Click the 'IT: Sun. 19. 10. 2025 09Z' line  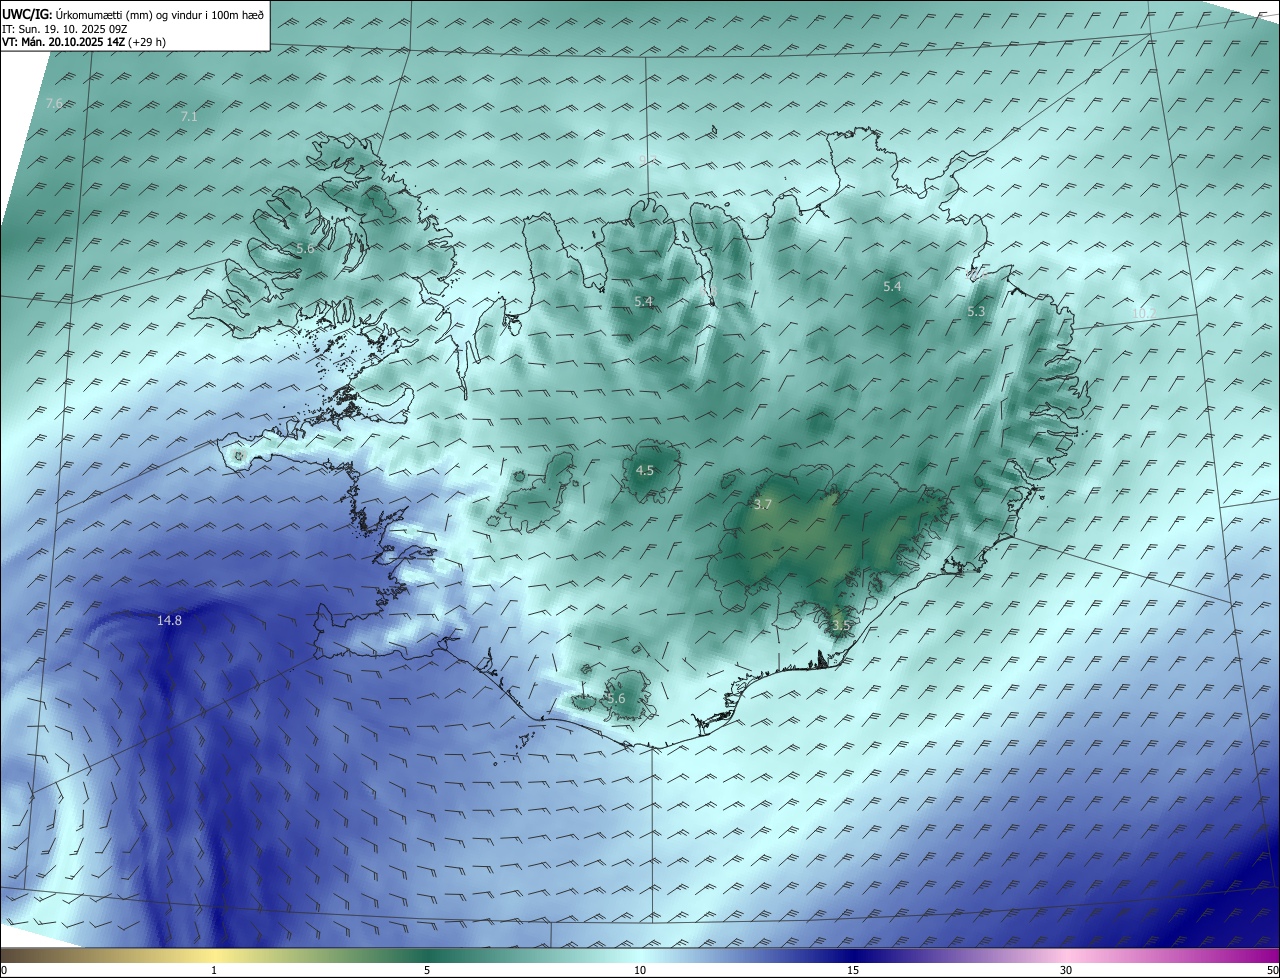63,29
